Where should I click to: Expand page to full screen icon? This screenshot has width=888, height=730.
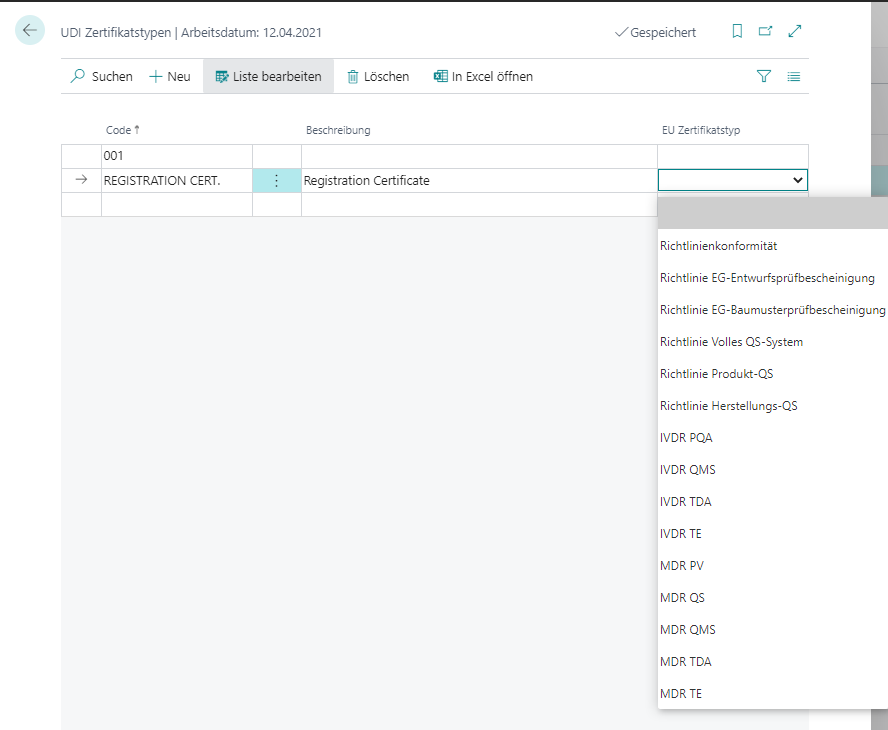pos(795,32)
